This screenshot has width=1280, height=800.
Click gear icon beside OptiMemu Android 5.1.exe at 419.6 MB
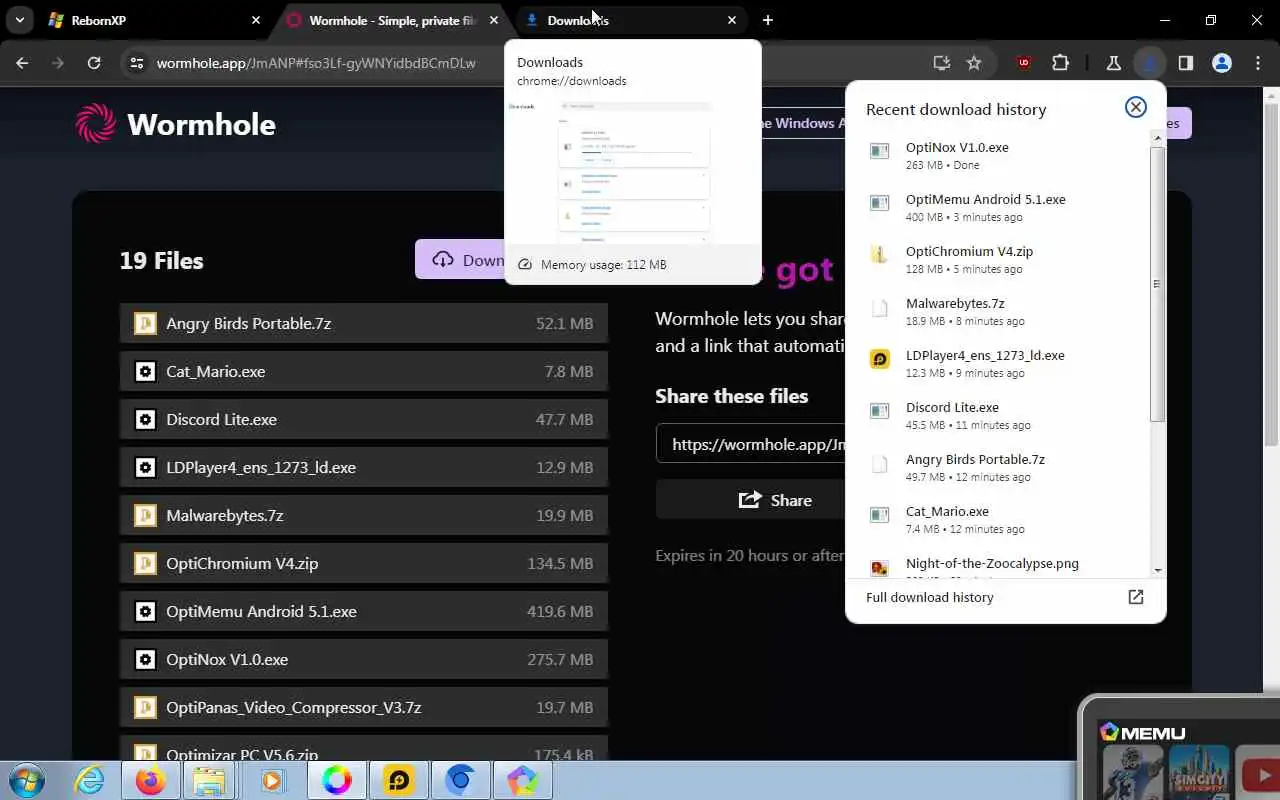145,611
